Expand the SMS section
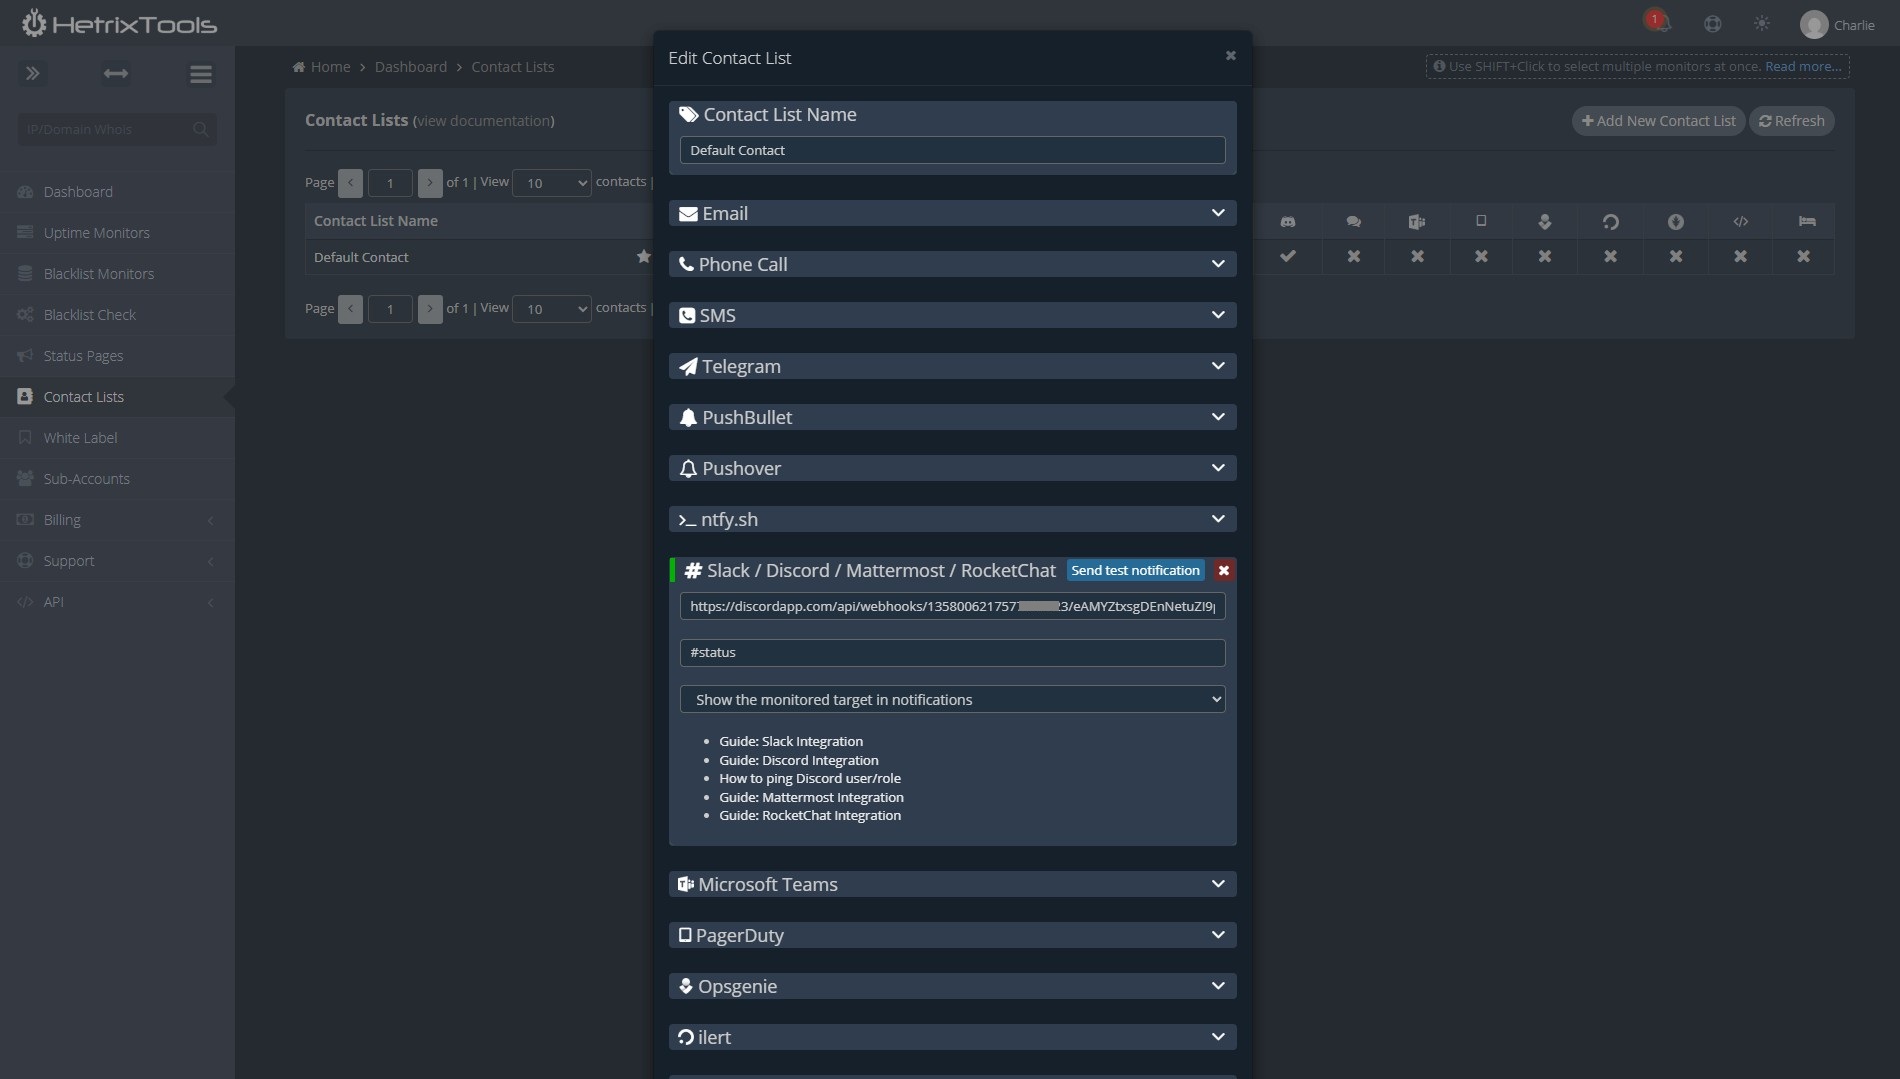The width and height of the screenshot is (1900, 1079). point(952,315)
